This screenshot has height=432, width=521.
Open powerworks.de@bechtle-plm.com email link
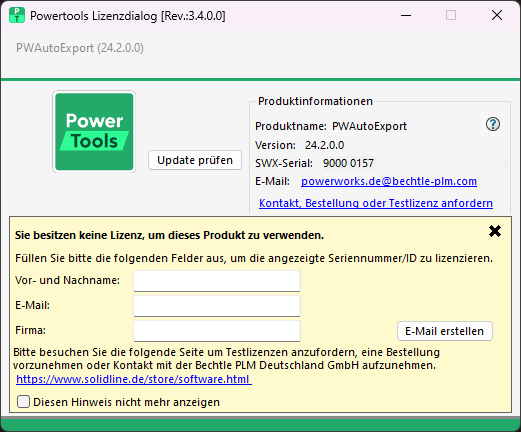point(389,181)
